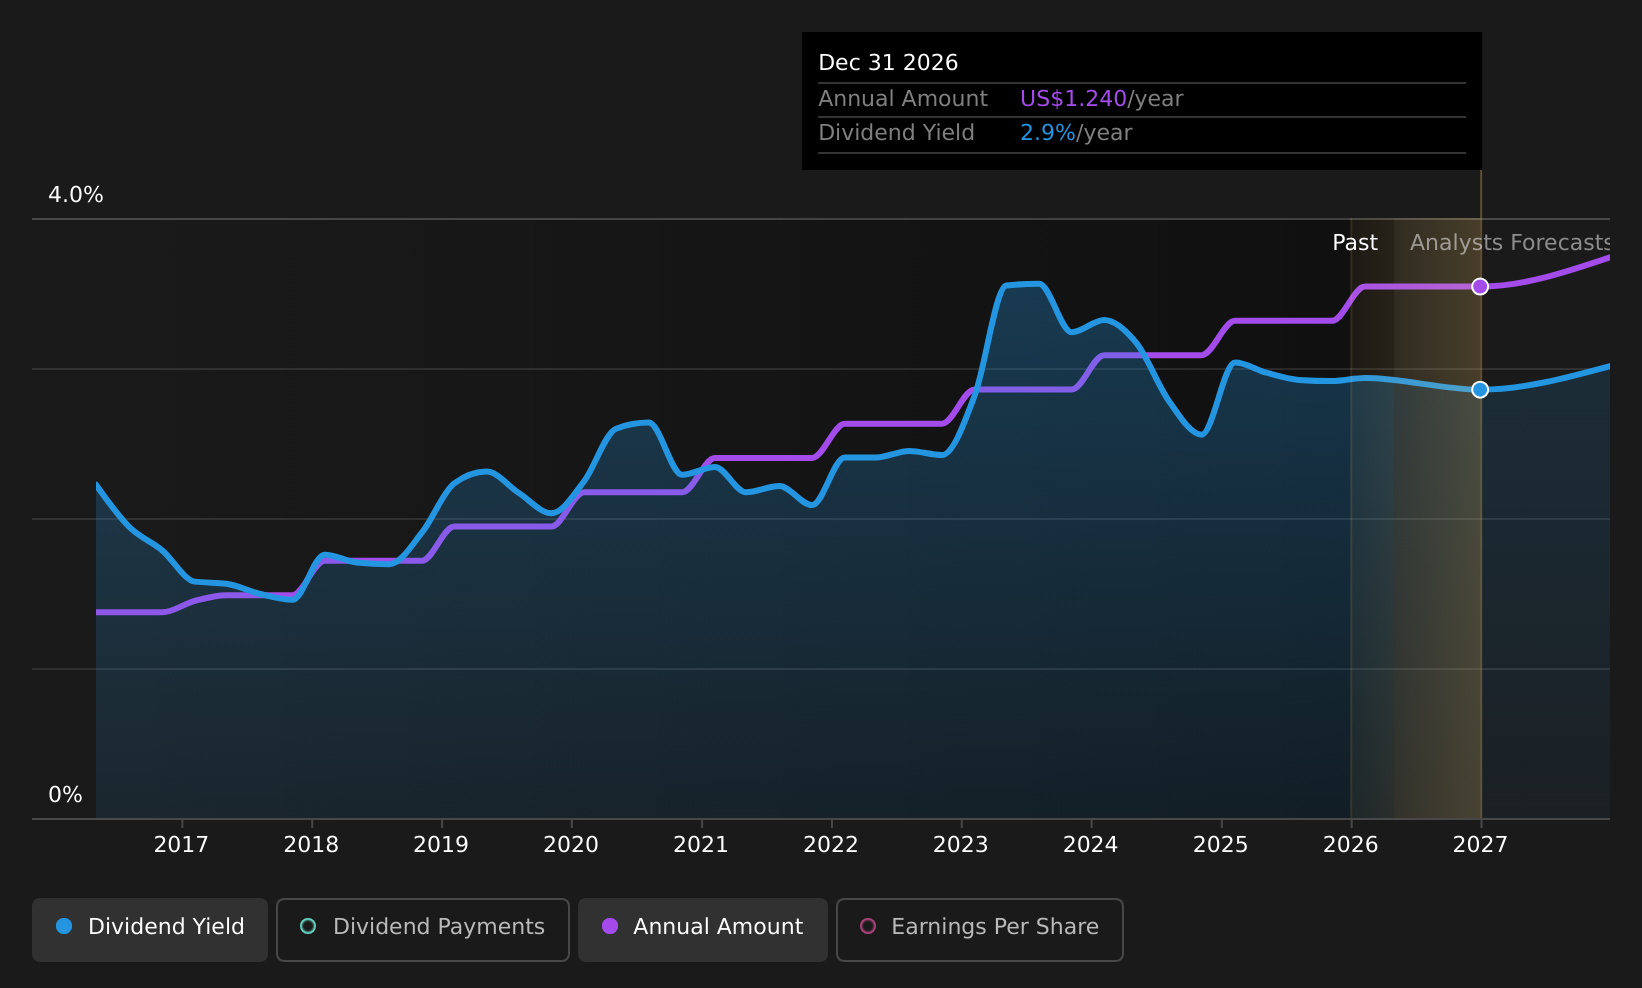The width and height of the screenshot is (1642, 988).
Task: Click the 2026 x-axis label
Action: (x=1351, y=845)
